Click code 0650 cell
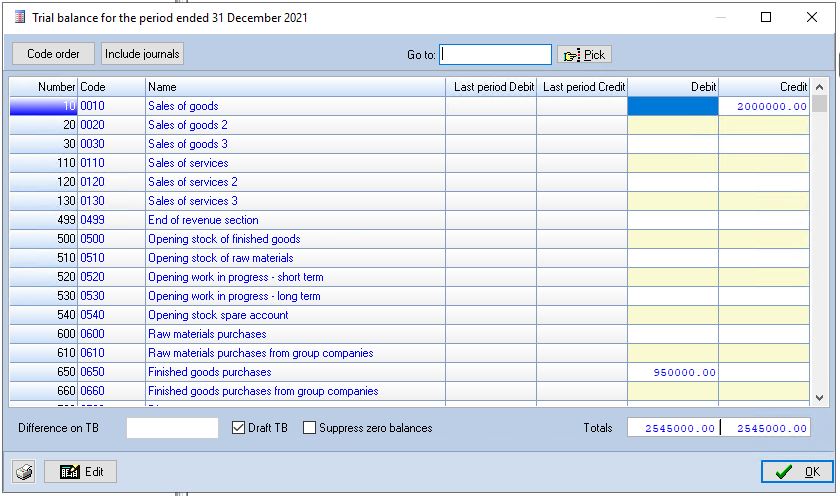The height and width of the screenshot is (496, 840). coord(111,372)
